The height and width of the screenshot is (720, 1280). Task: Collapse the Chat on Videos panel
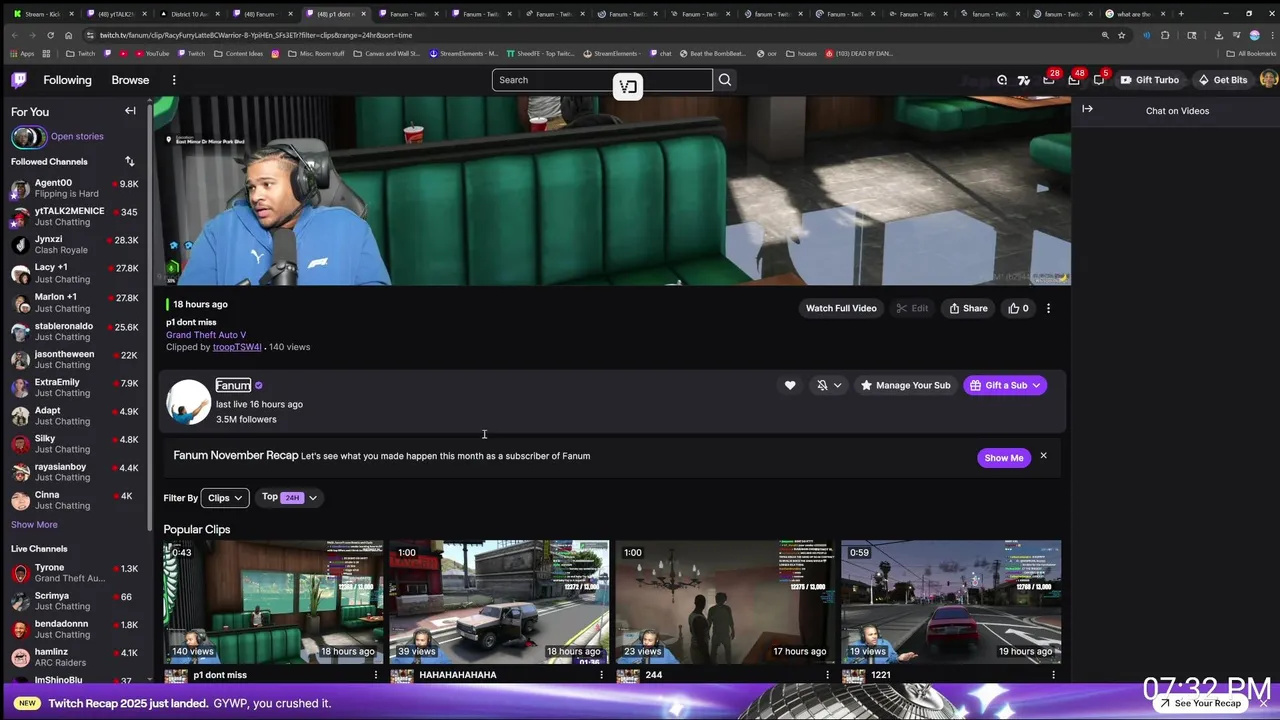click(x=1087, y=109)
